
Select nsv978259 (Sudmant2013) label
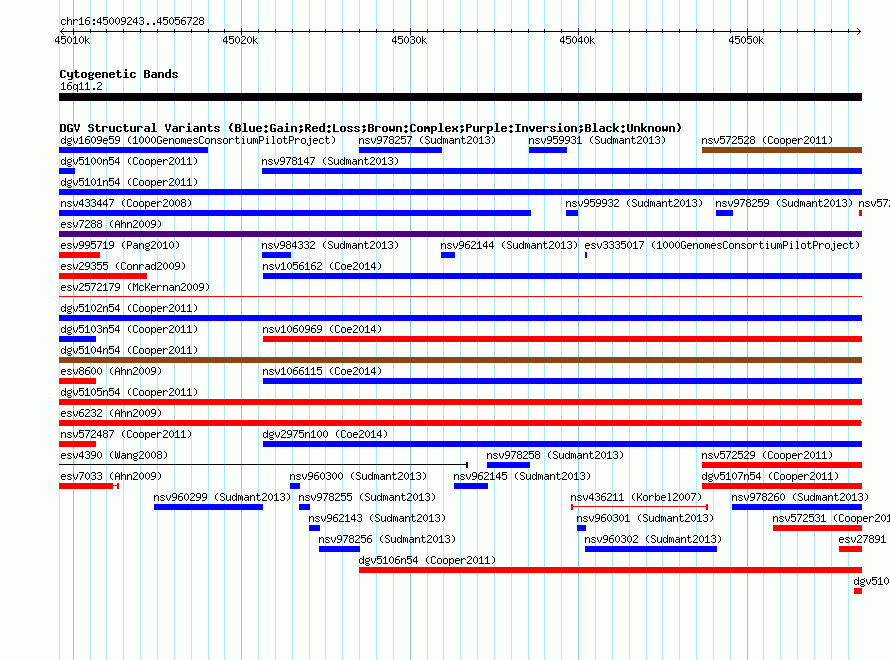coord(784,203)
